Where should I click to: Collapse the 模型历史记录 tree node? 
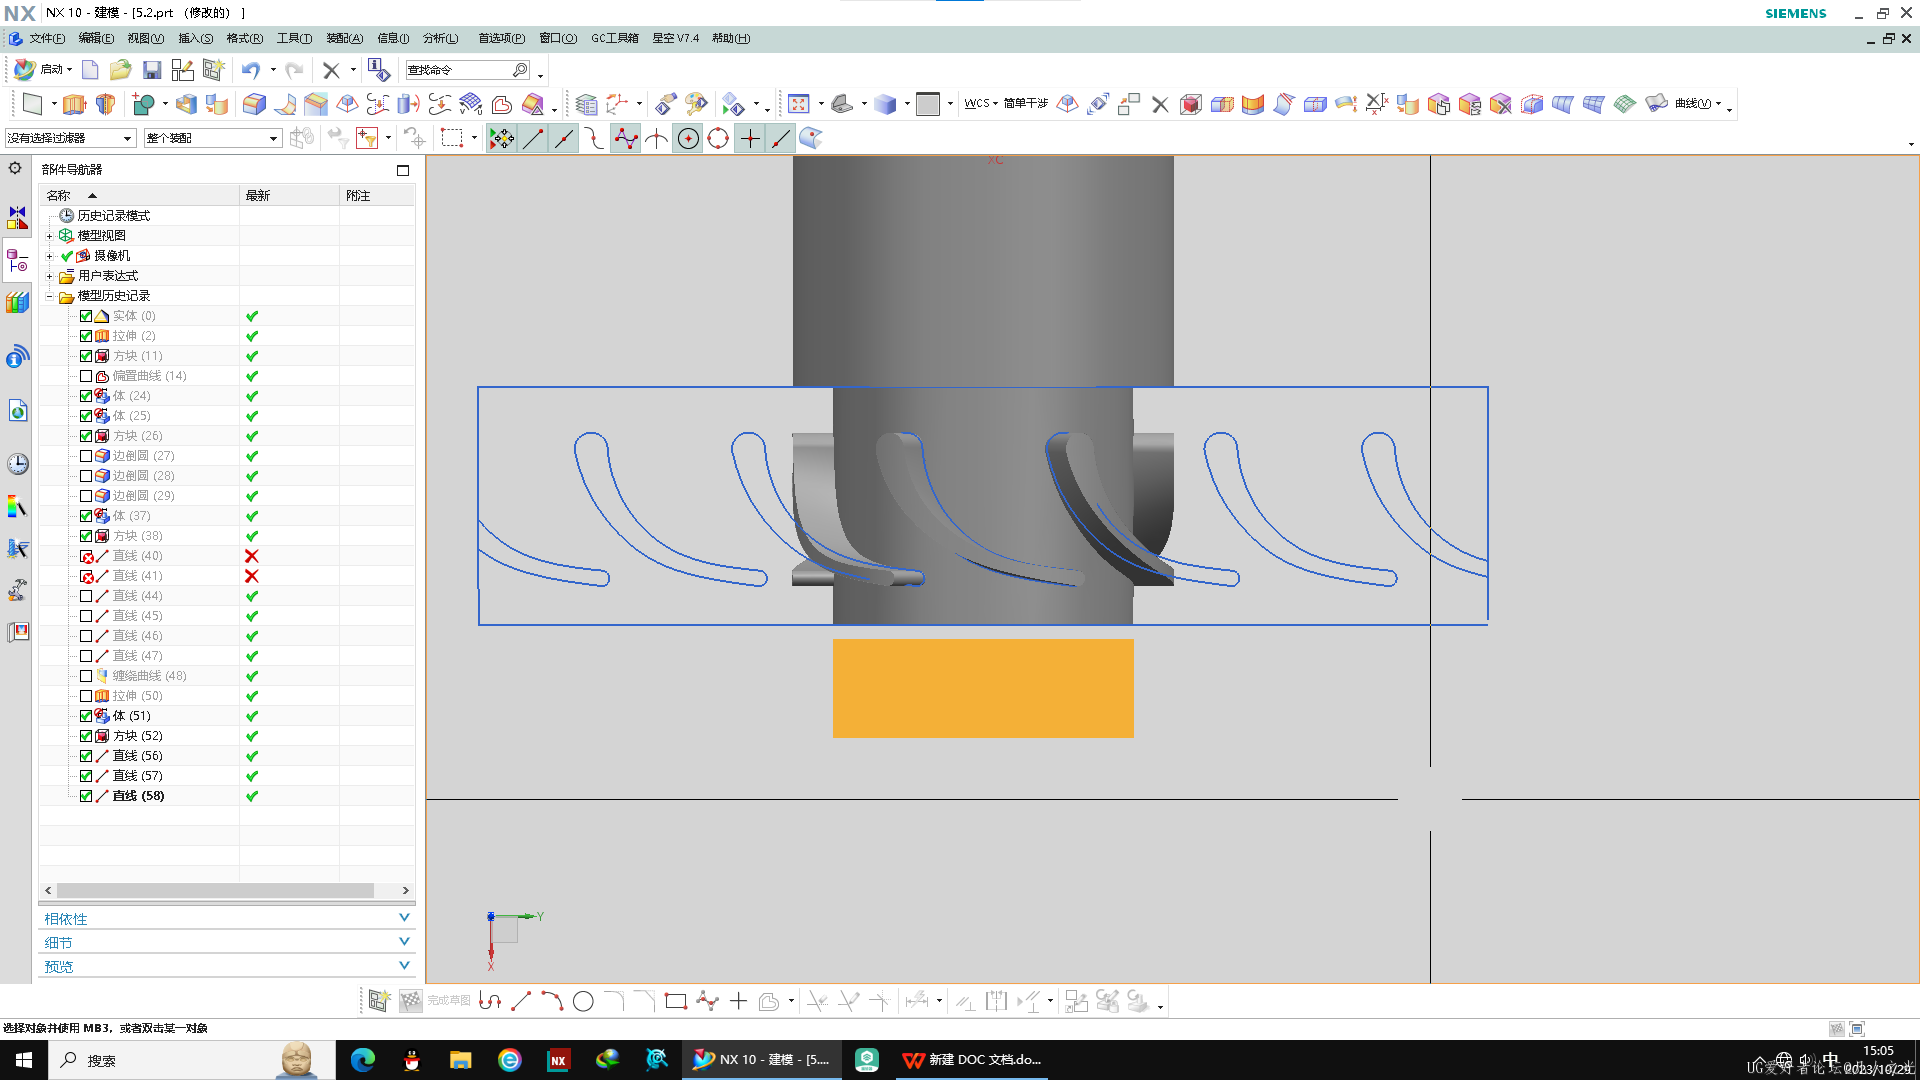pyautogui.click(x=49, y=296)
